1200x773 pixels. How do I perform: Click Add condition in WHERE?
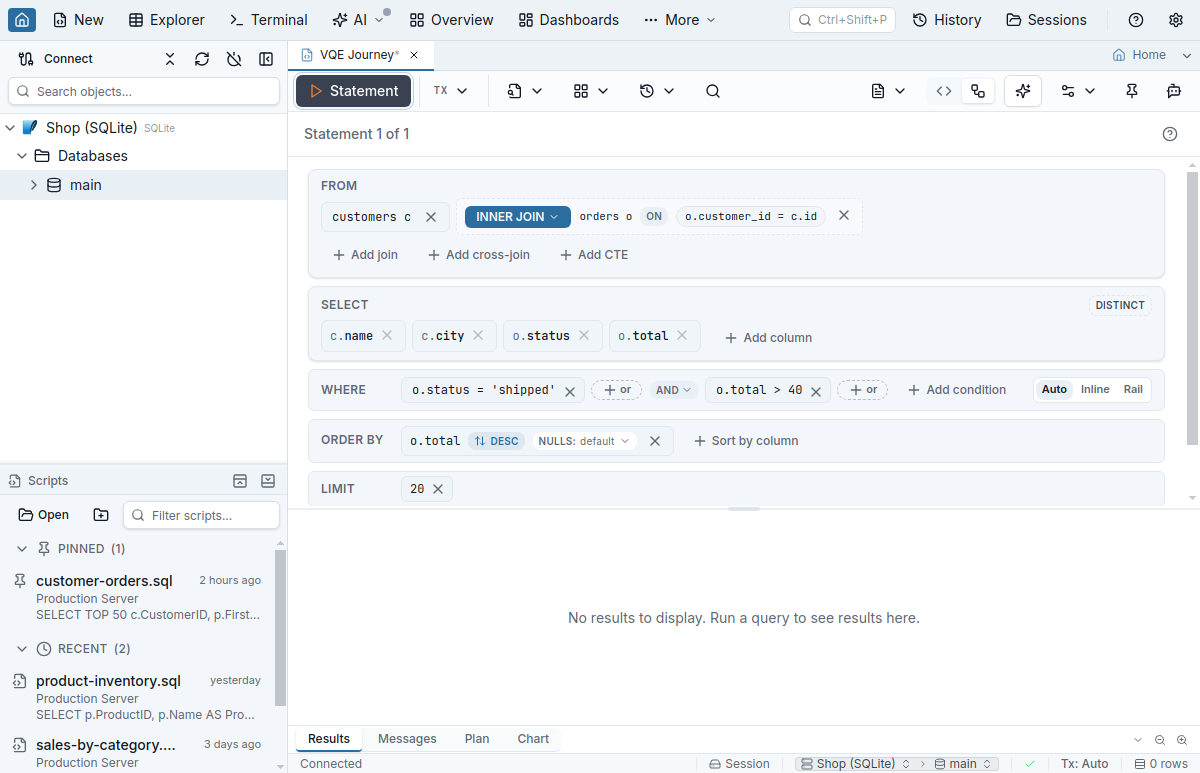pyautogui.click(x=957, y=390)
